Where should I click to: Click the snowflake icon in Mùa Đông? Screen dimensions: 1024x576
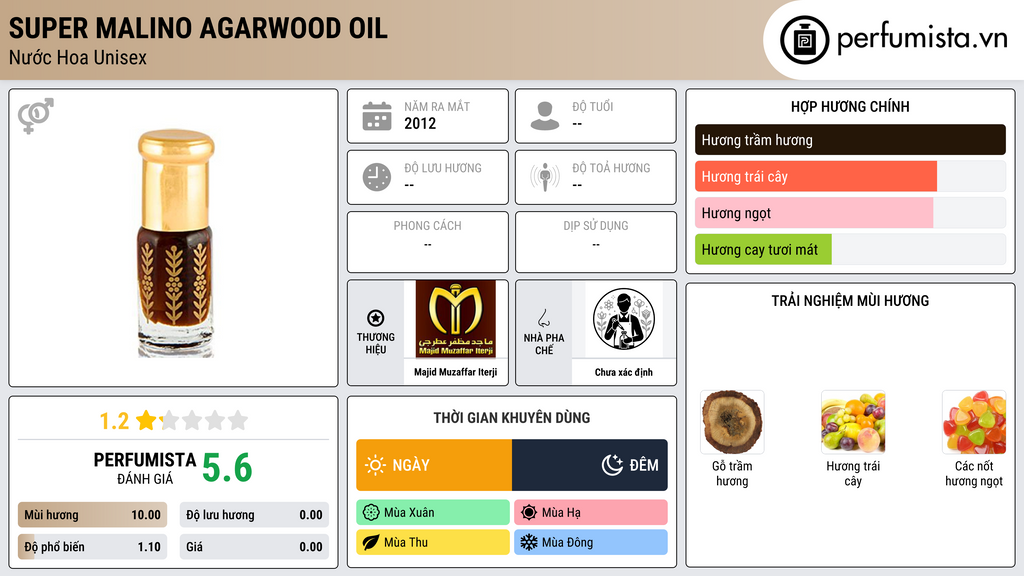(x=529, y=542)
